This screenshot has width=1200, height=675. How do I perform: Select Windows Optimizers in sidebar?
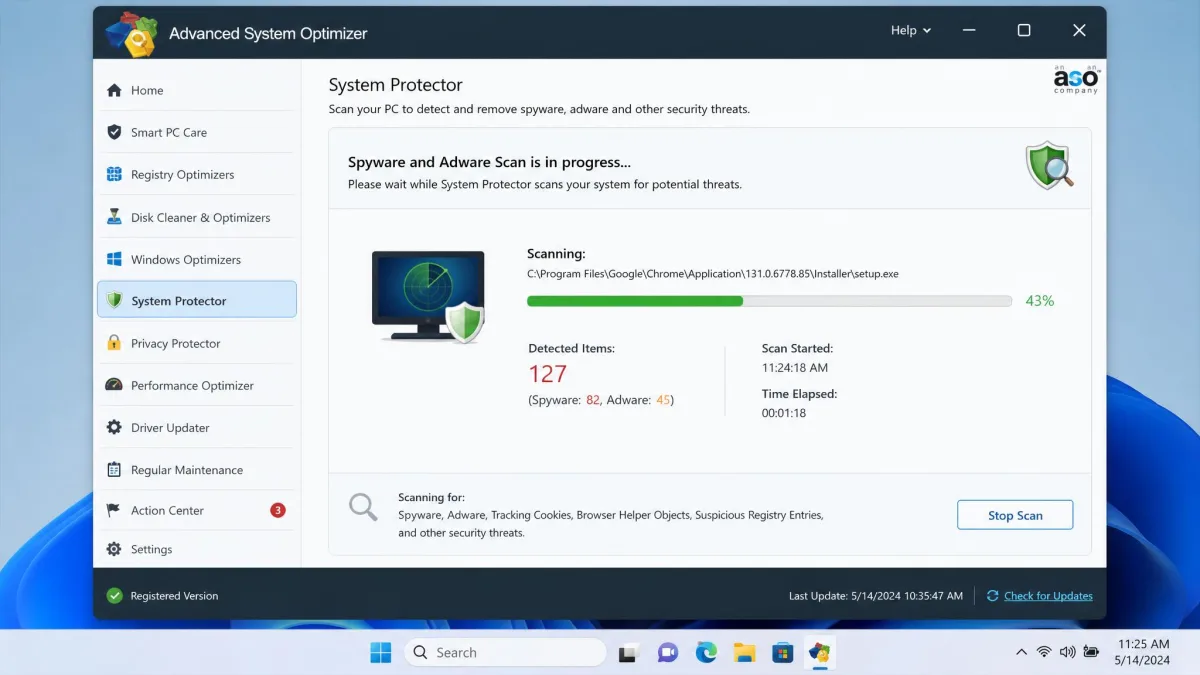pos(197,259)
